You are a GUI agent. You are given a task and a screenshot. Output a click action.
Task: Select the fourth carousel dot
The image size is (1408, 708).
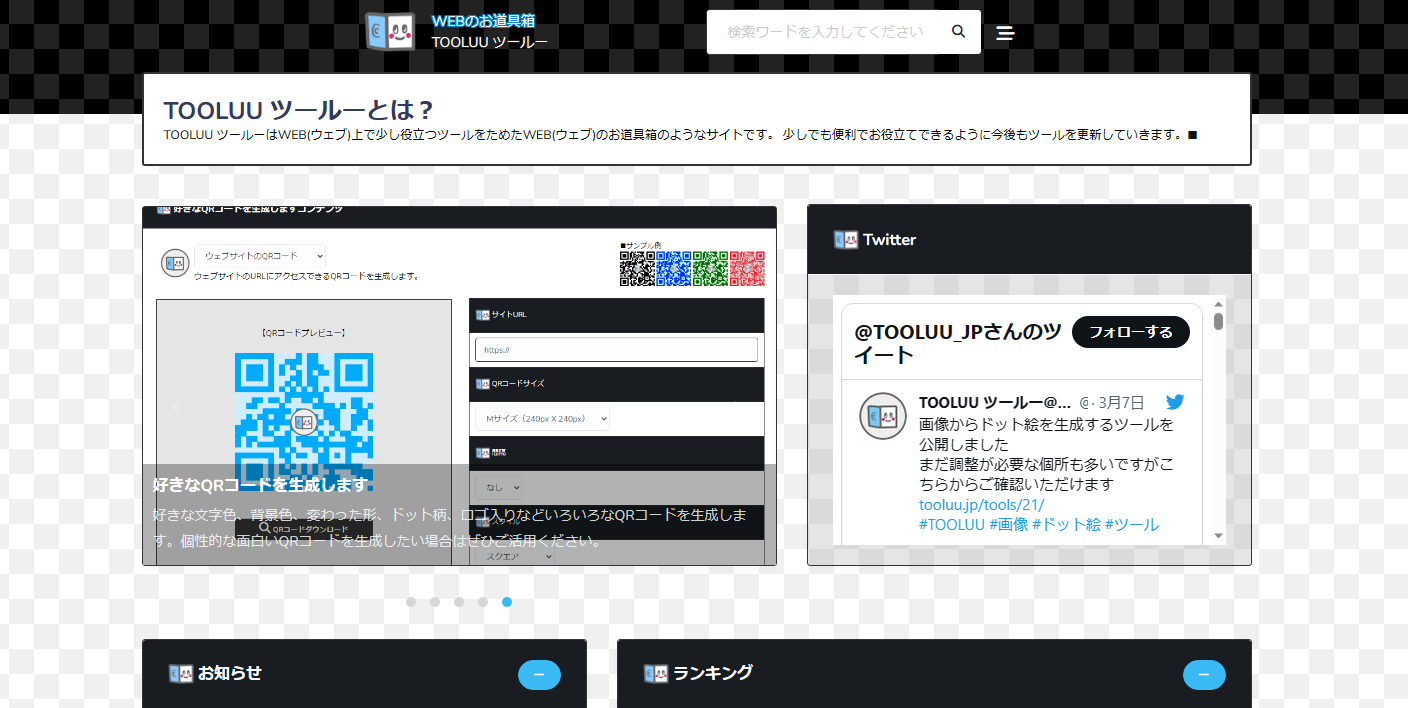pyautogui.click(x=483, y=602)
